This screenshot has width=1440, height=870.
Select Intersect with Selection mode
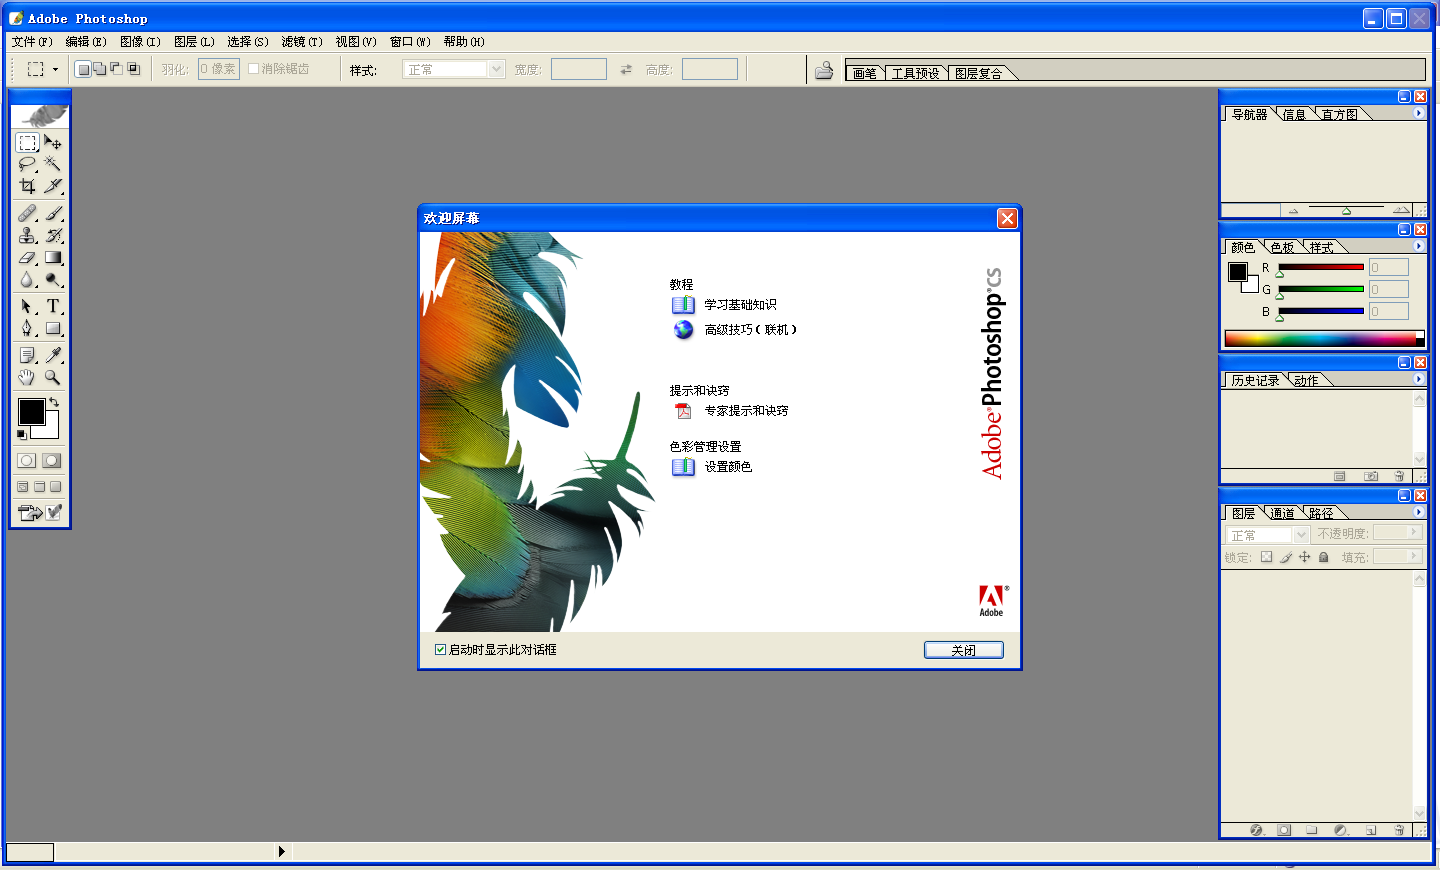click(133, 69)
